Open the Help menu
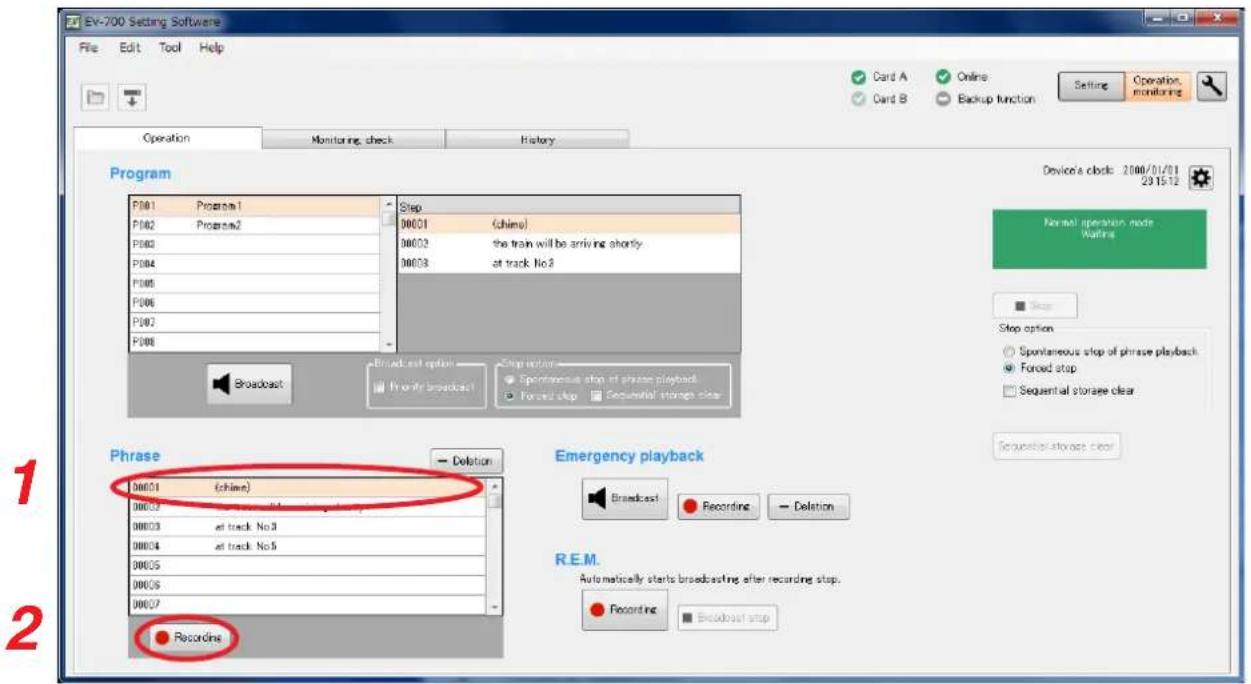 pos(210,48)
